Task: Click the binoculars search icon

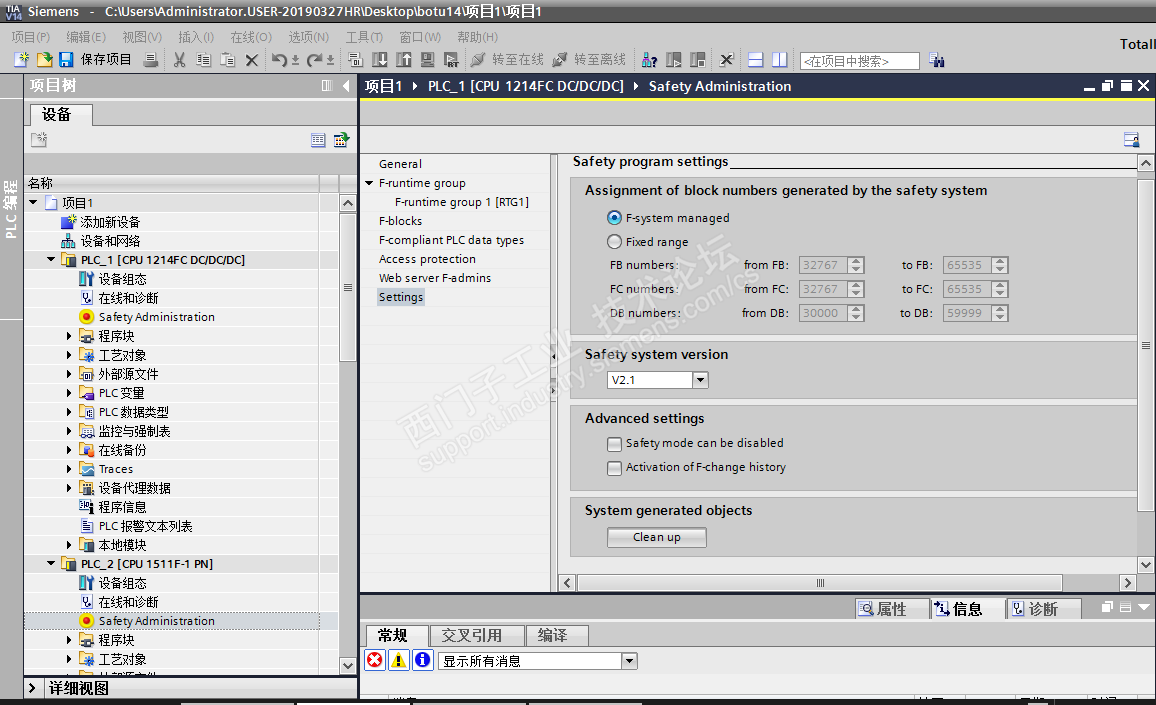Action: (936, 60)
